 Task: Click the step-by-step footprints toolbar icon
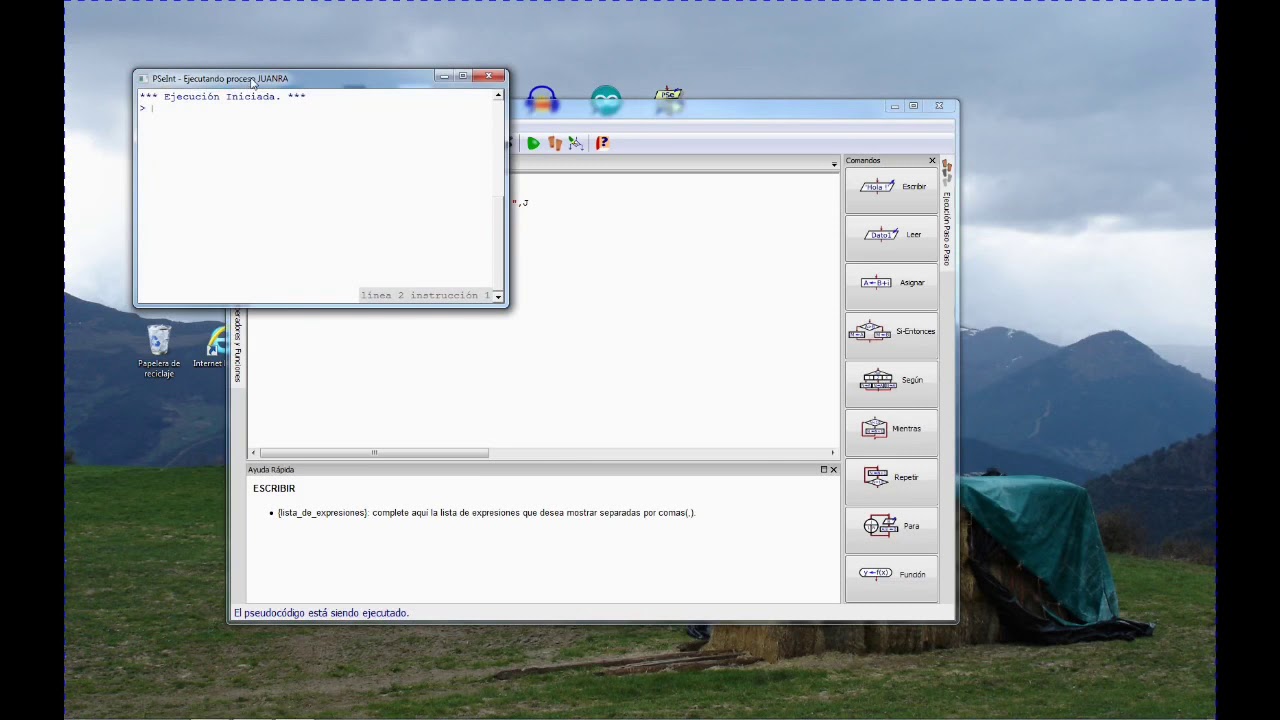coord(555,143)
